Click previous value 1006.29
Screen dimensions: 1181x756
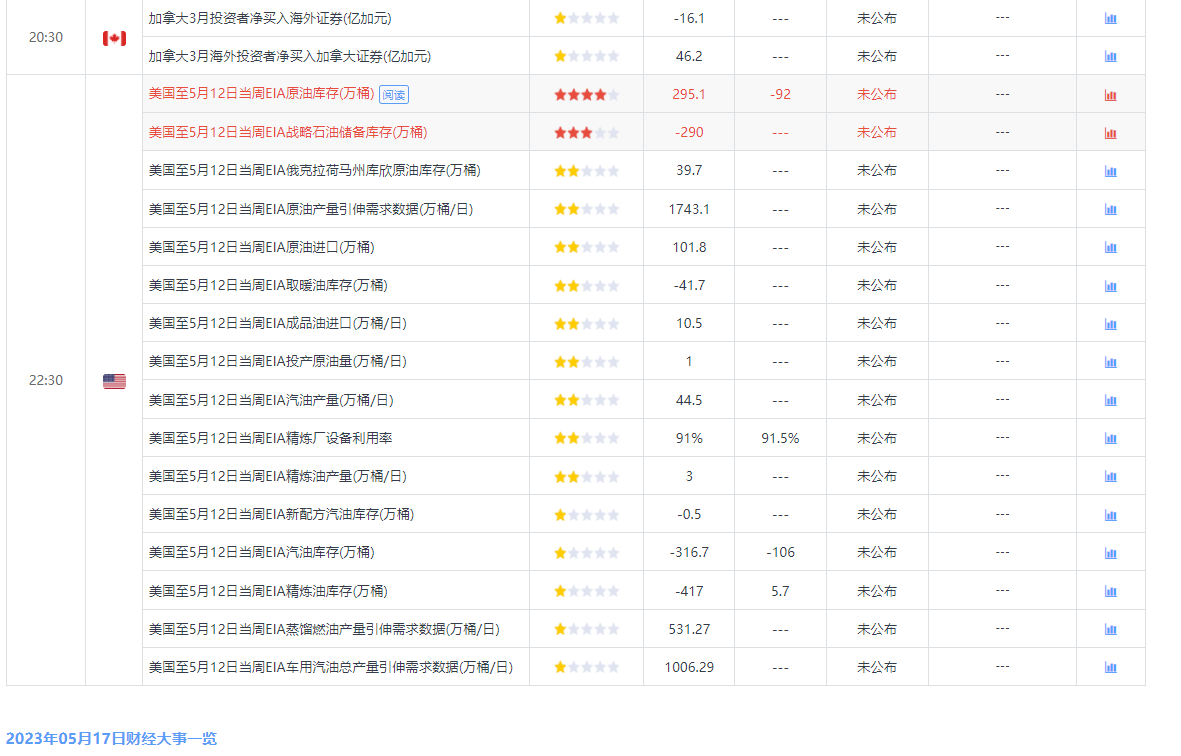pyautogui.click(x=689, y=667)
